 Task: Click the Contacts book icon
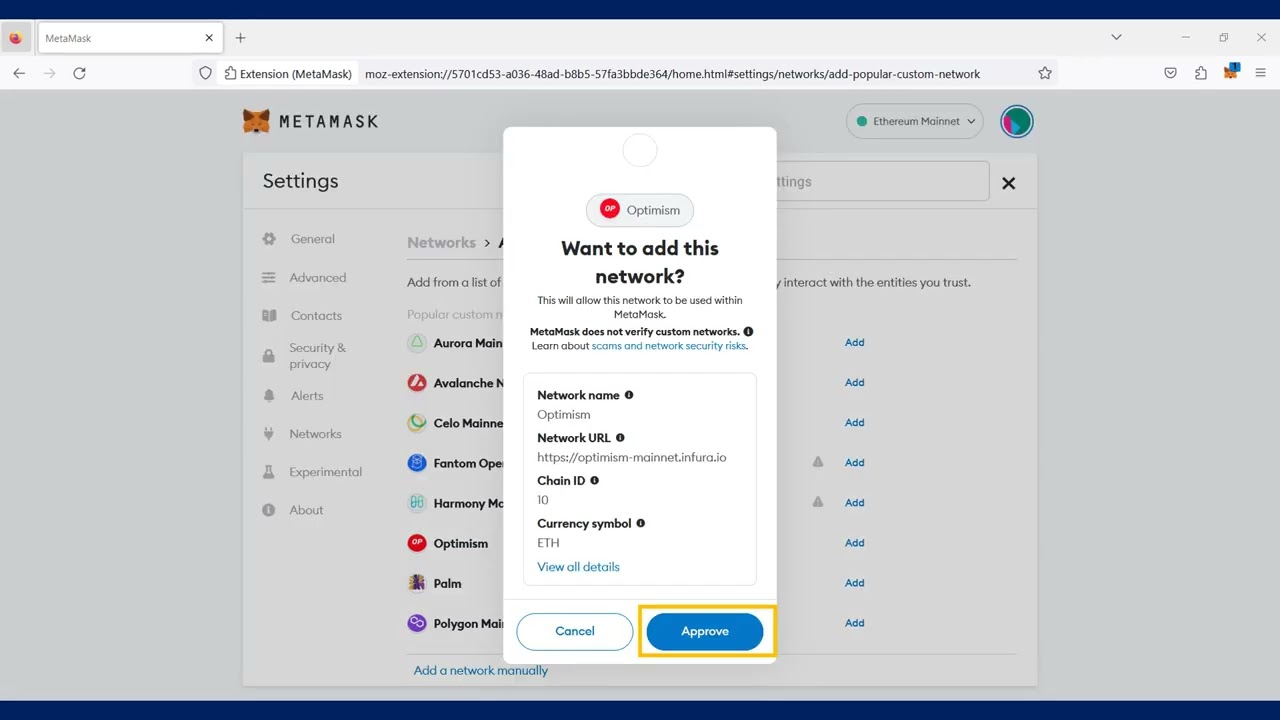coord(269,316)
